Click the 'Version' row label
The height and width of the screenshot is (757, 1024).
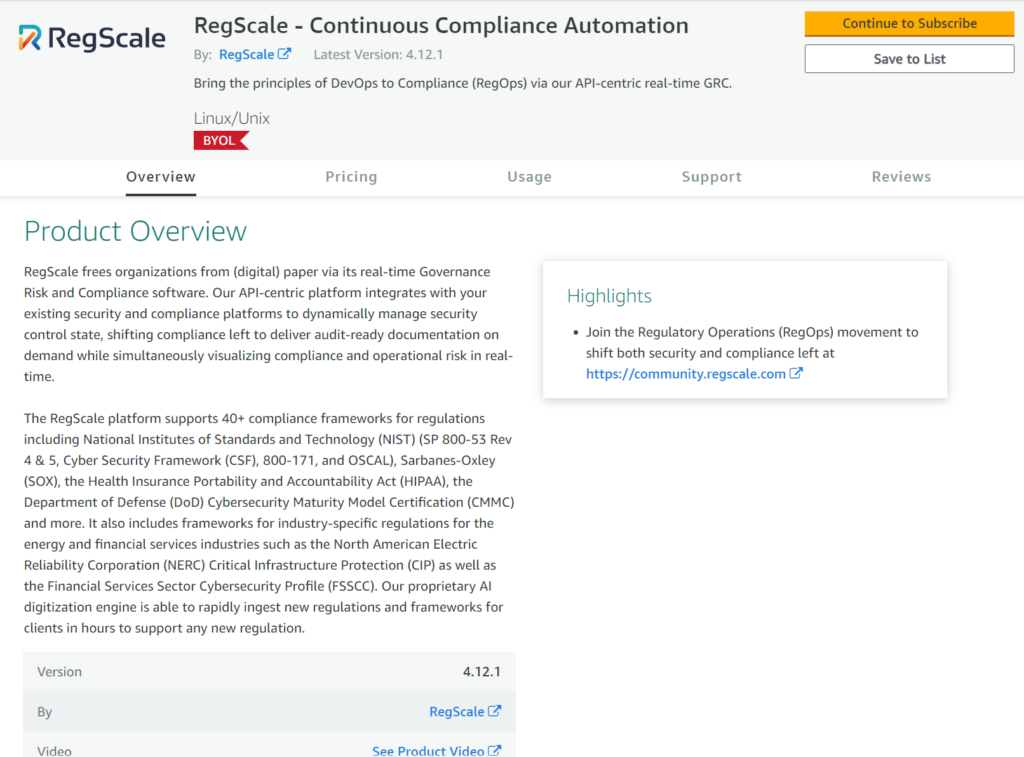(59, 671)
